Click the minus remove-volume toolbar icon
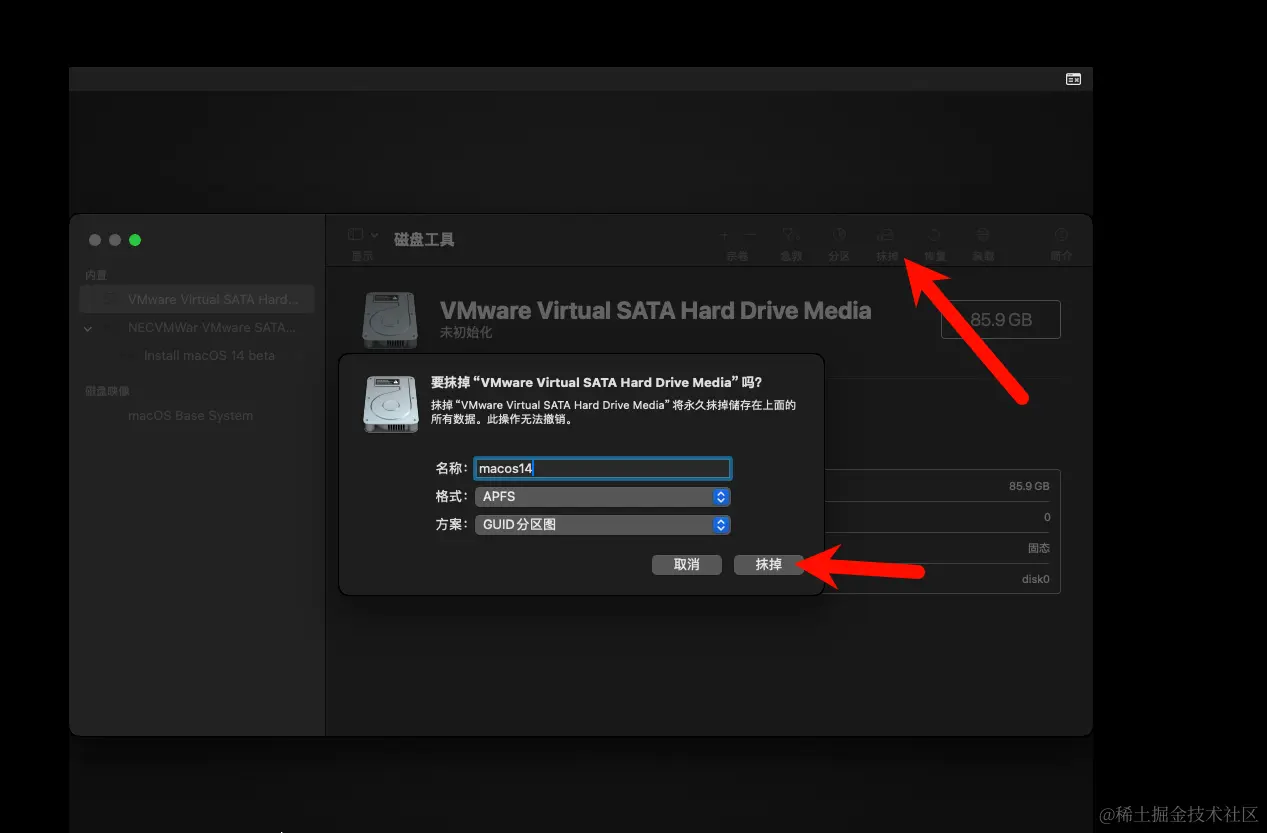The width and height of the screenshot is (1267, 833). click(x=750, y=235)
